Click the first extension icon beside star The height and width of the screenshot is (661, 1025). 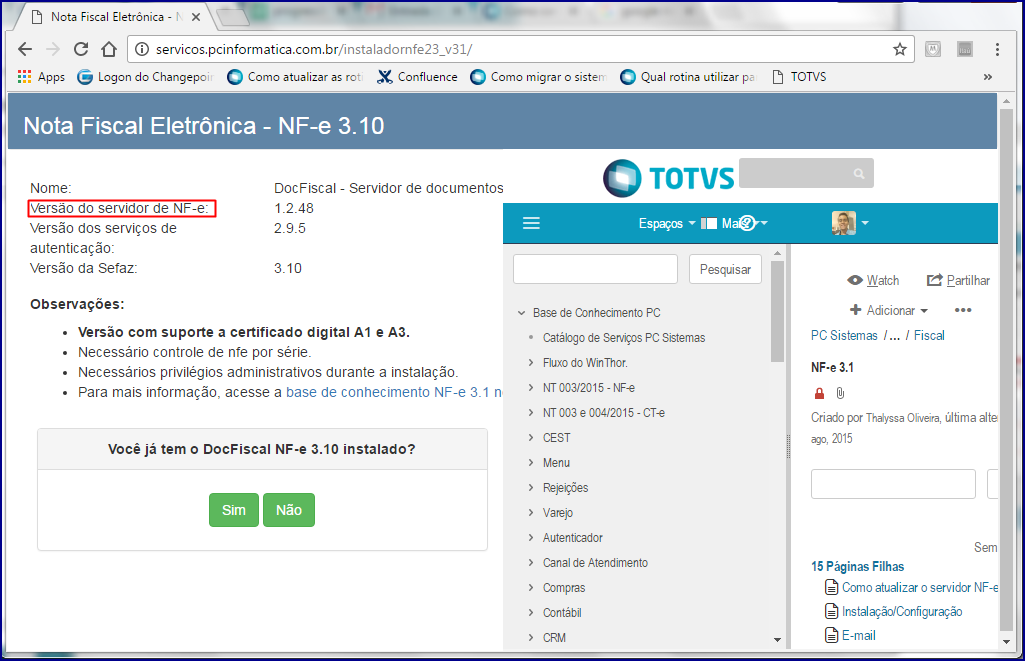(933, 49)
